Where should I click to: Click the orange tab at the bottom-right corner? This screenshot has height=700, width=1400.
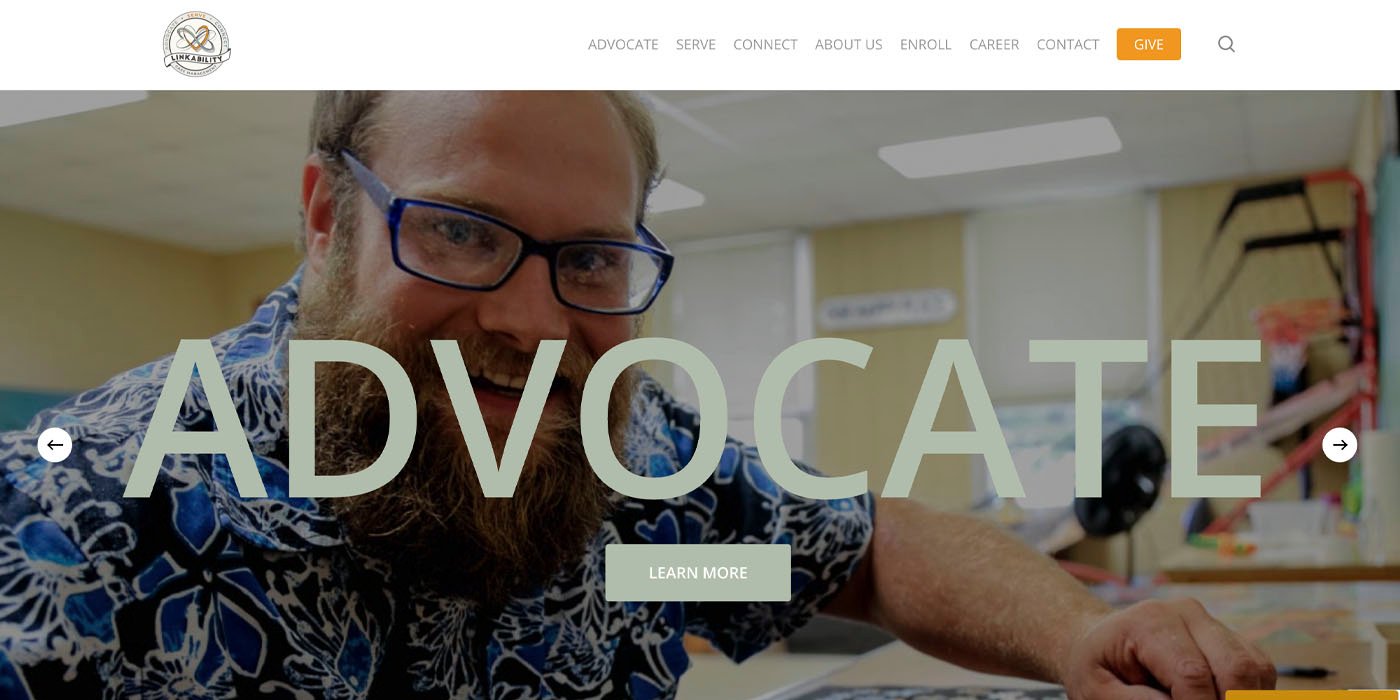[1312, 695]
